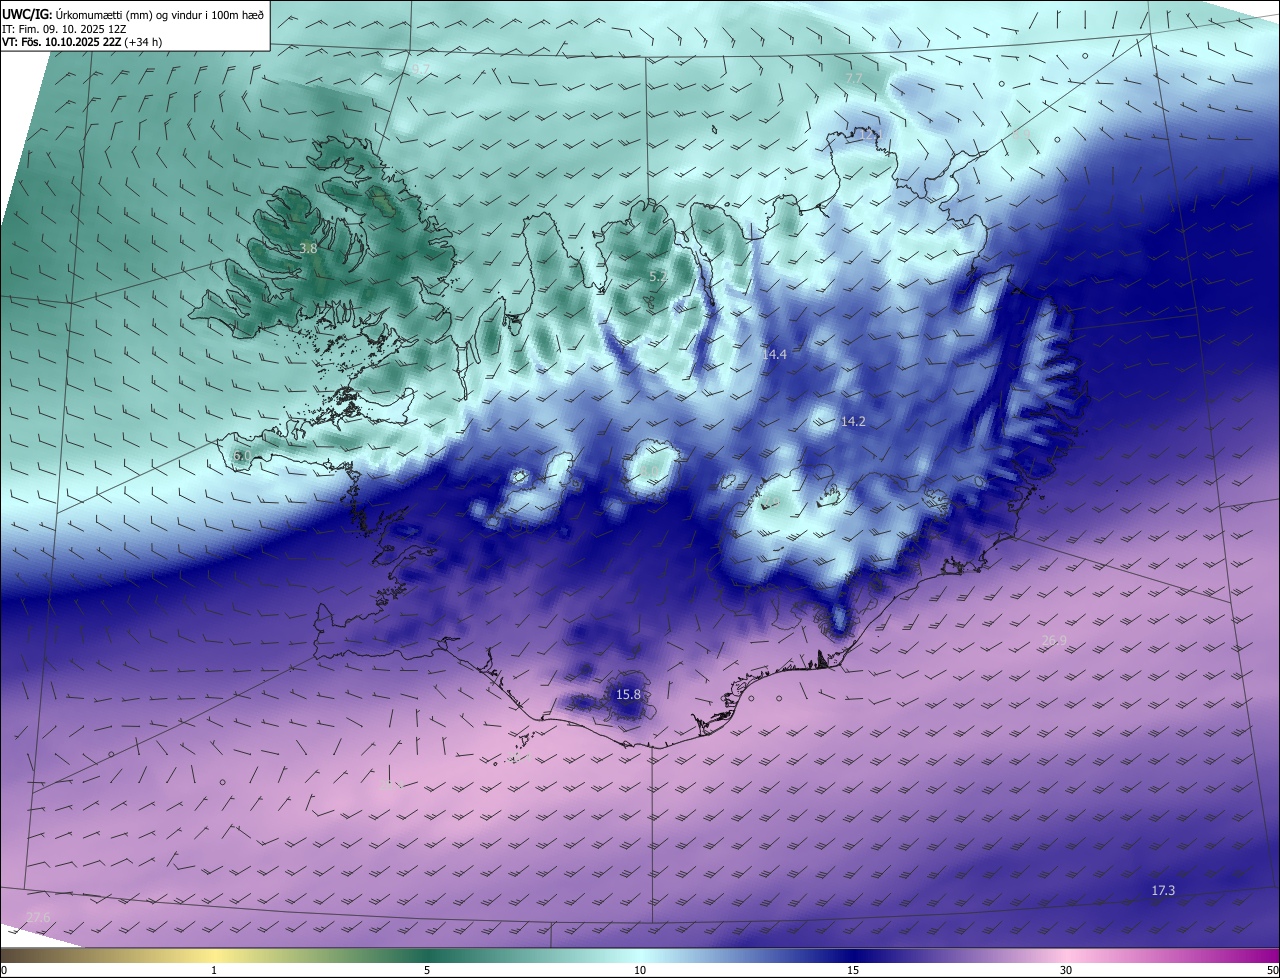
Task: Click the 10 tick on the color scale
Action: click(x=640, y=970)
